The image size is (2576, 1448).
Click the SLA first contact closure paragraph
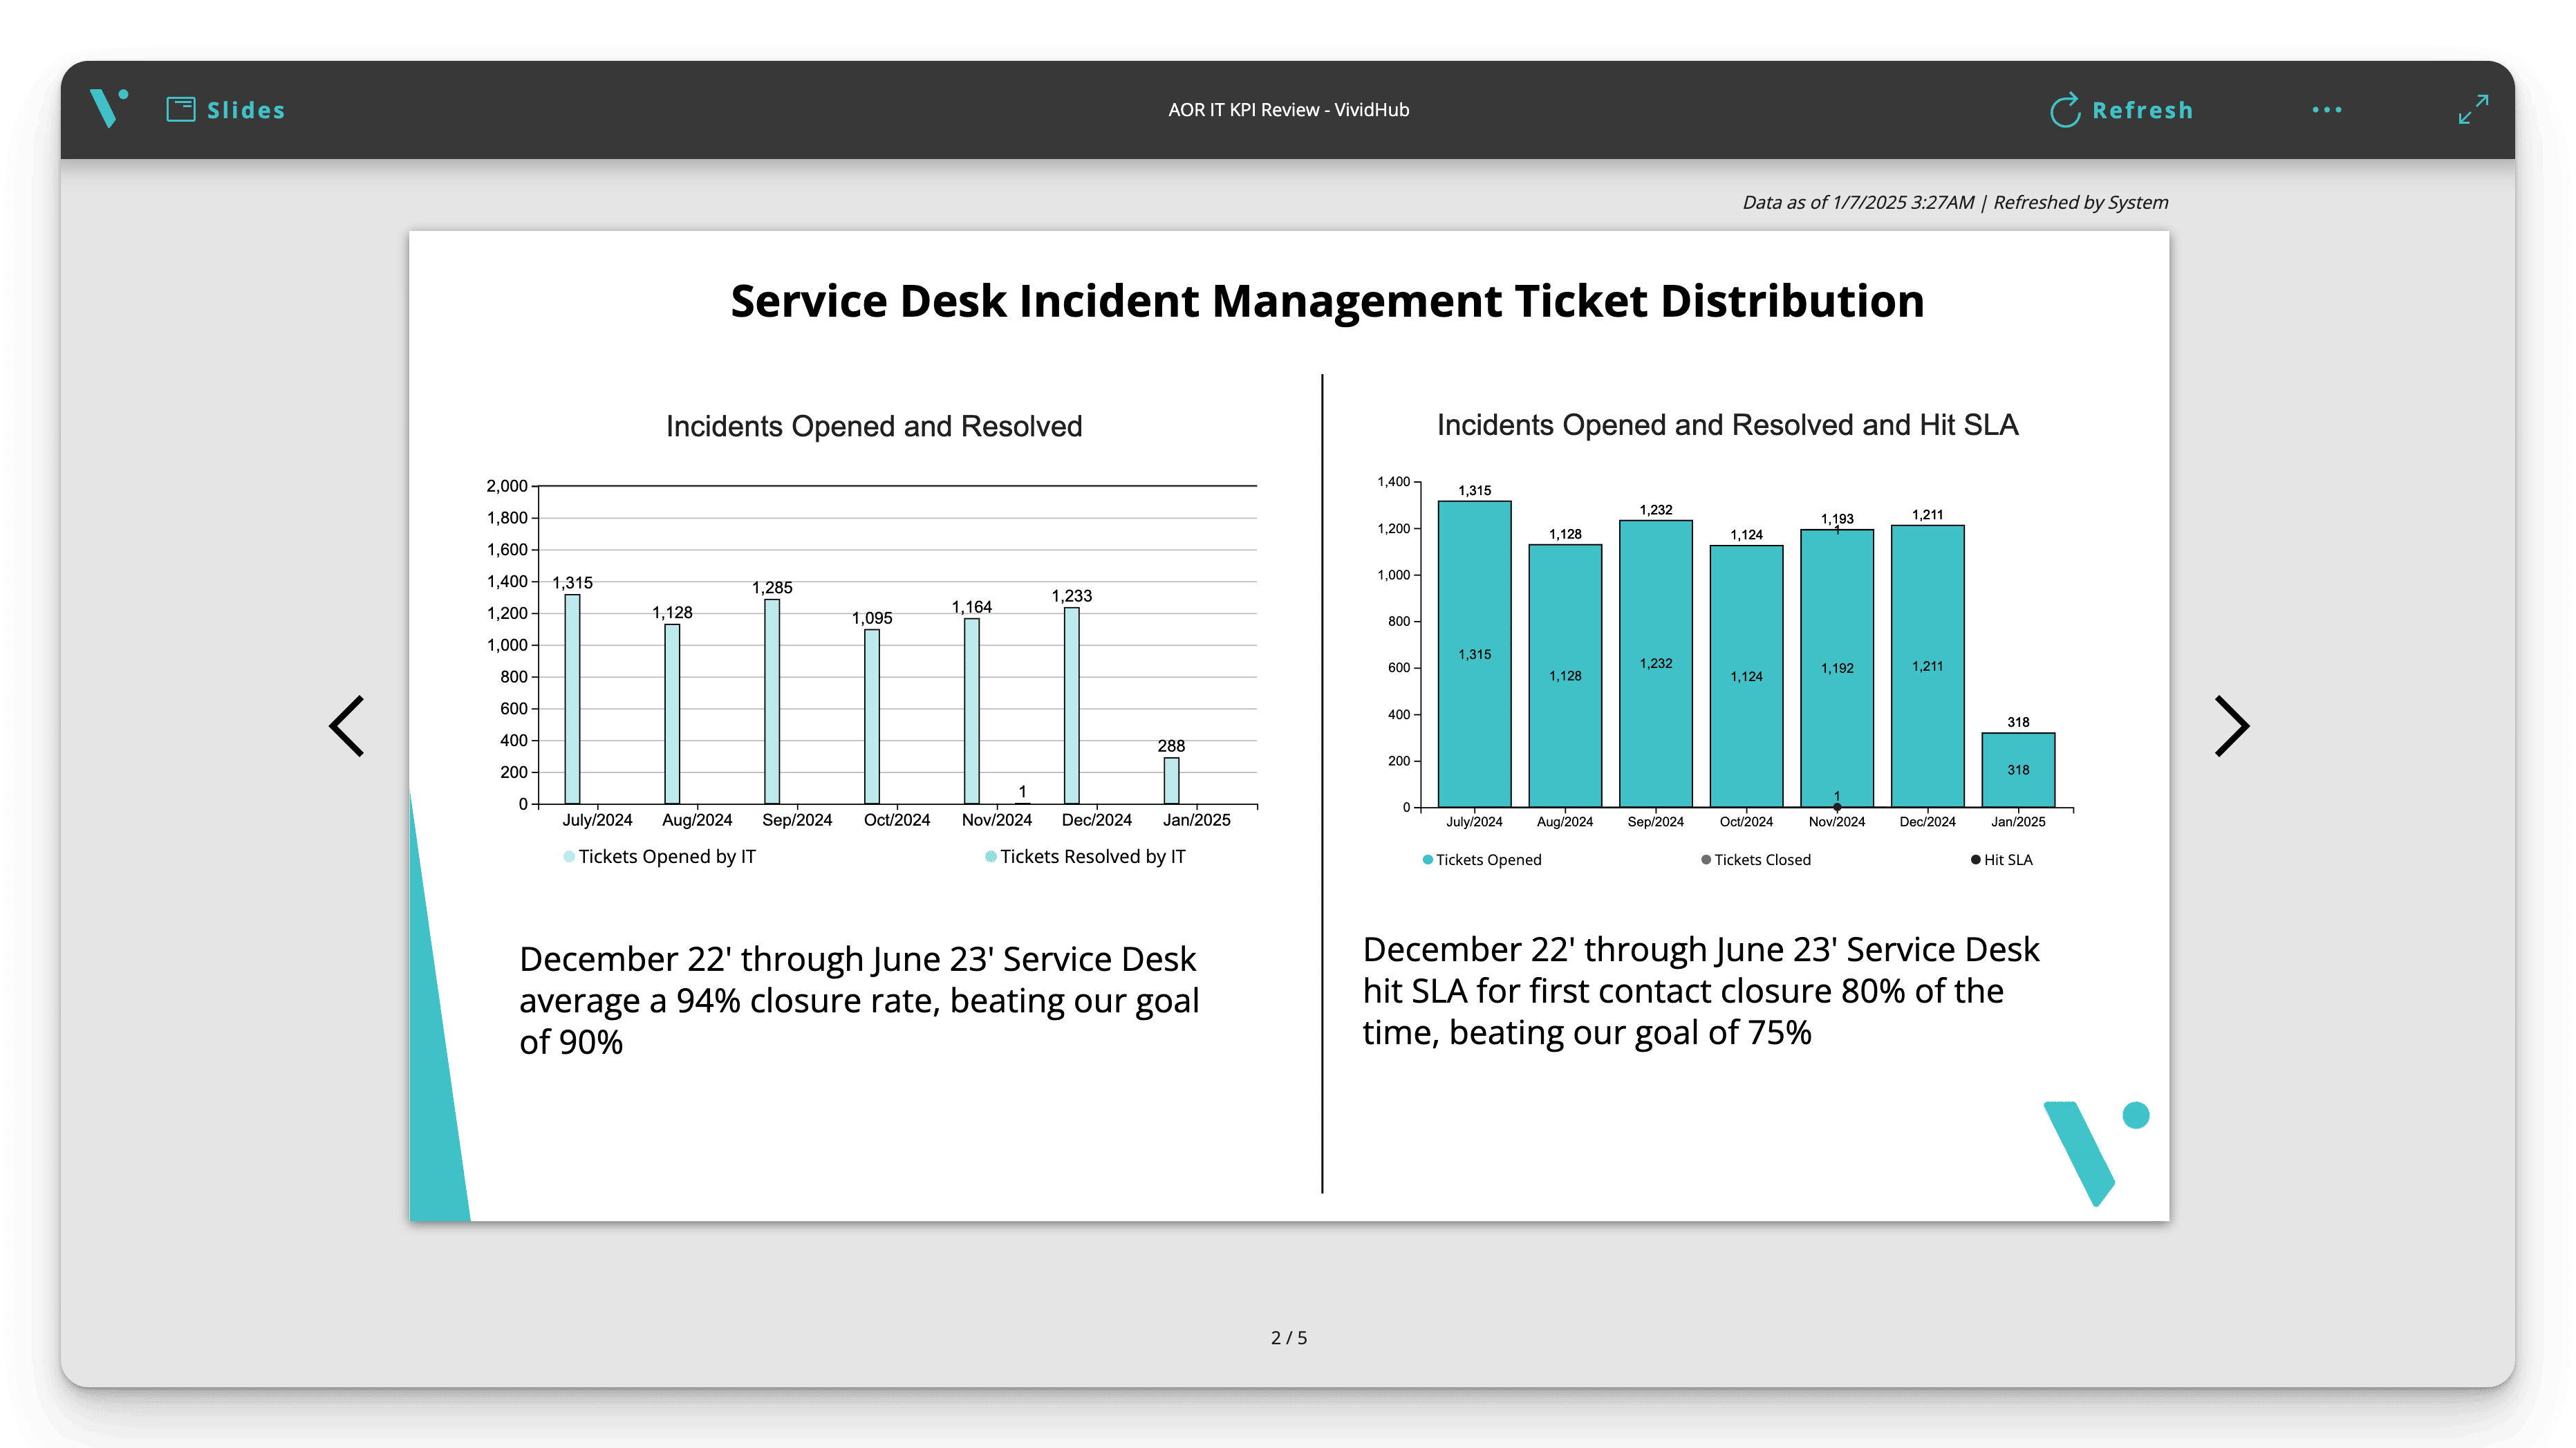(1700, 991)
